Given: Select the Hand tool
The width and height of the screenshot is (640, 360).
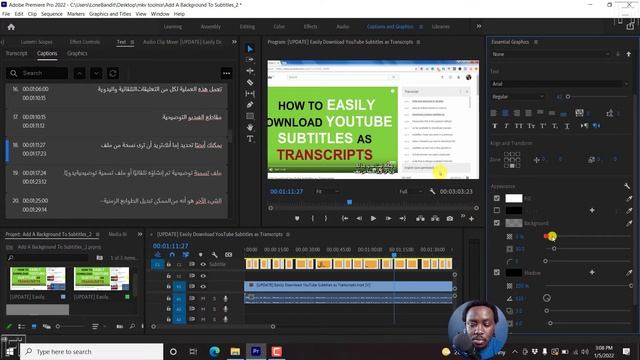Looking at the screenshot, I should click(250, 127).
